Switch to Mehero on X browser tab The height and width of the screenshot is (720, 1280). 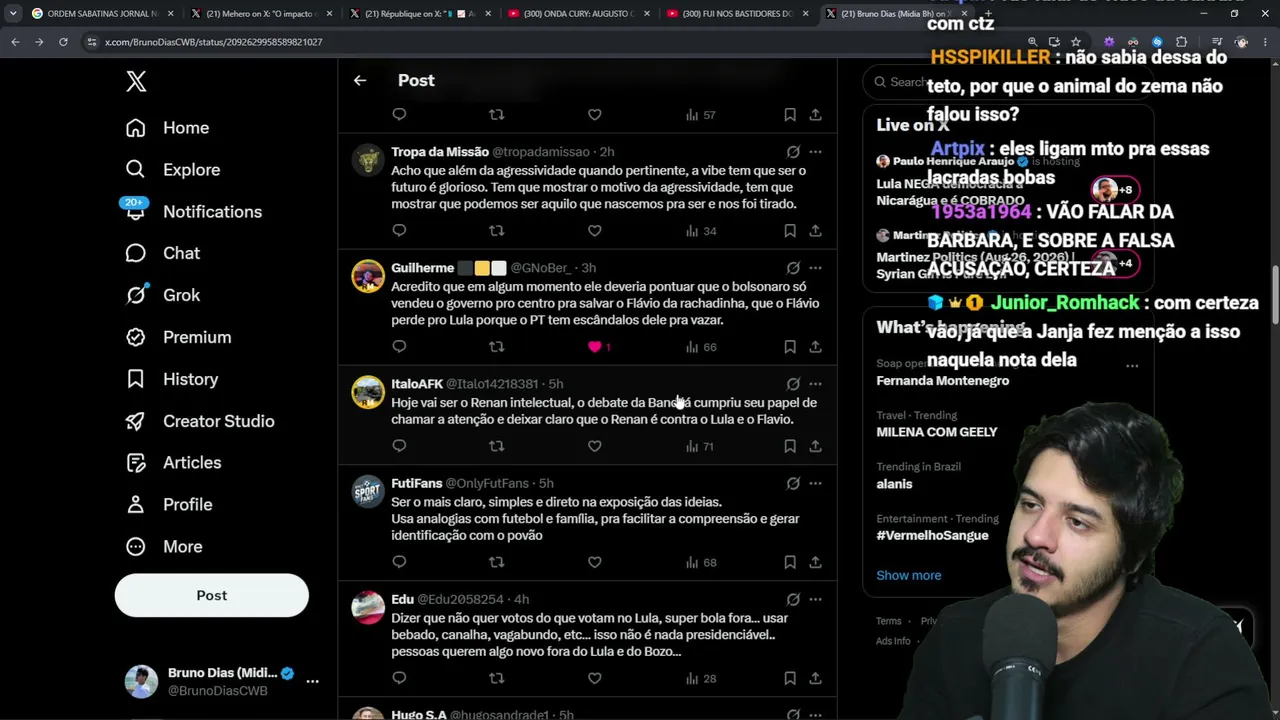pos(262,14)
